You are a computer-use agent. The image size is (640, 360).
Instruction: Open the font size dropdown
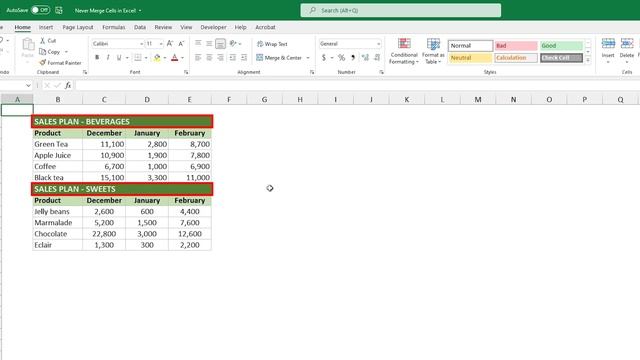click(161, 44)
